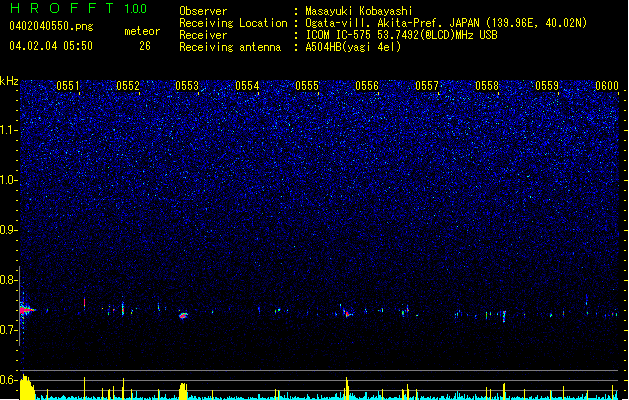Click the curved meteor echo near 0553
The height and width of the screenshot is (400, 629).
(x=183, y=316)
